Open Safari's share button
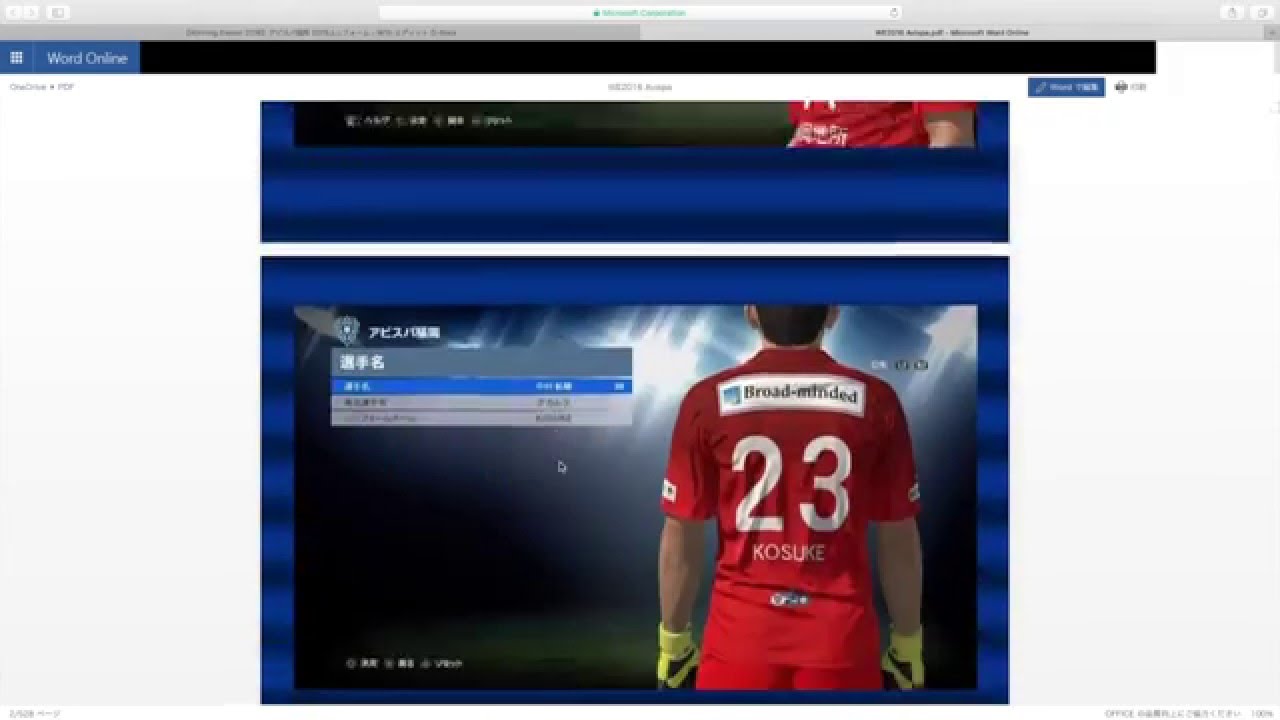1280x720 pixels. click(x=1232, y=12)
